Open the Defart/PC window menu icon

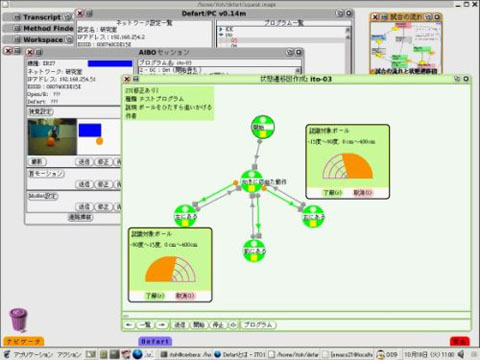coord(89,14)
